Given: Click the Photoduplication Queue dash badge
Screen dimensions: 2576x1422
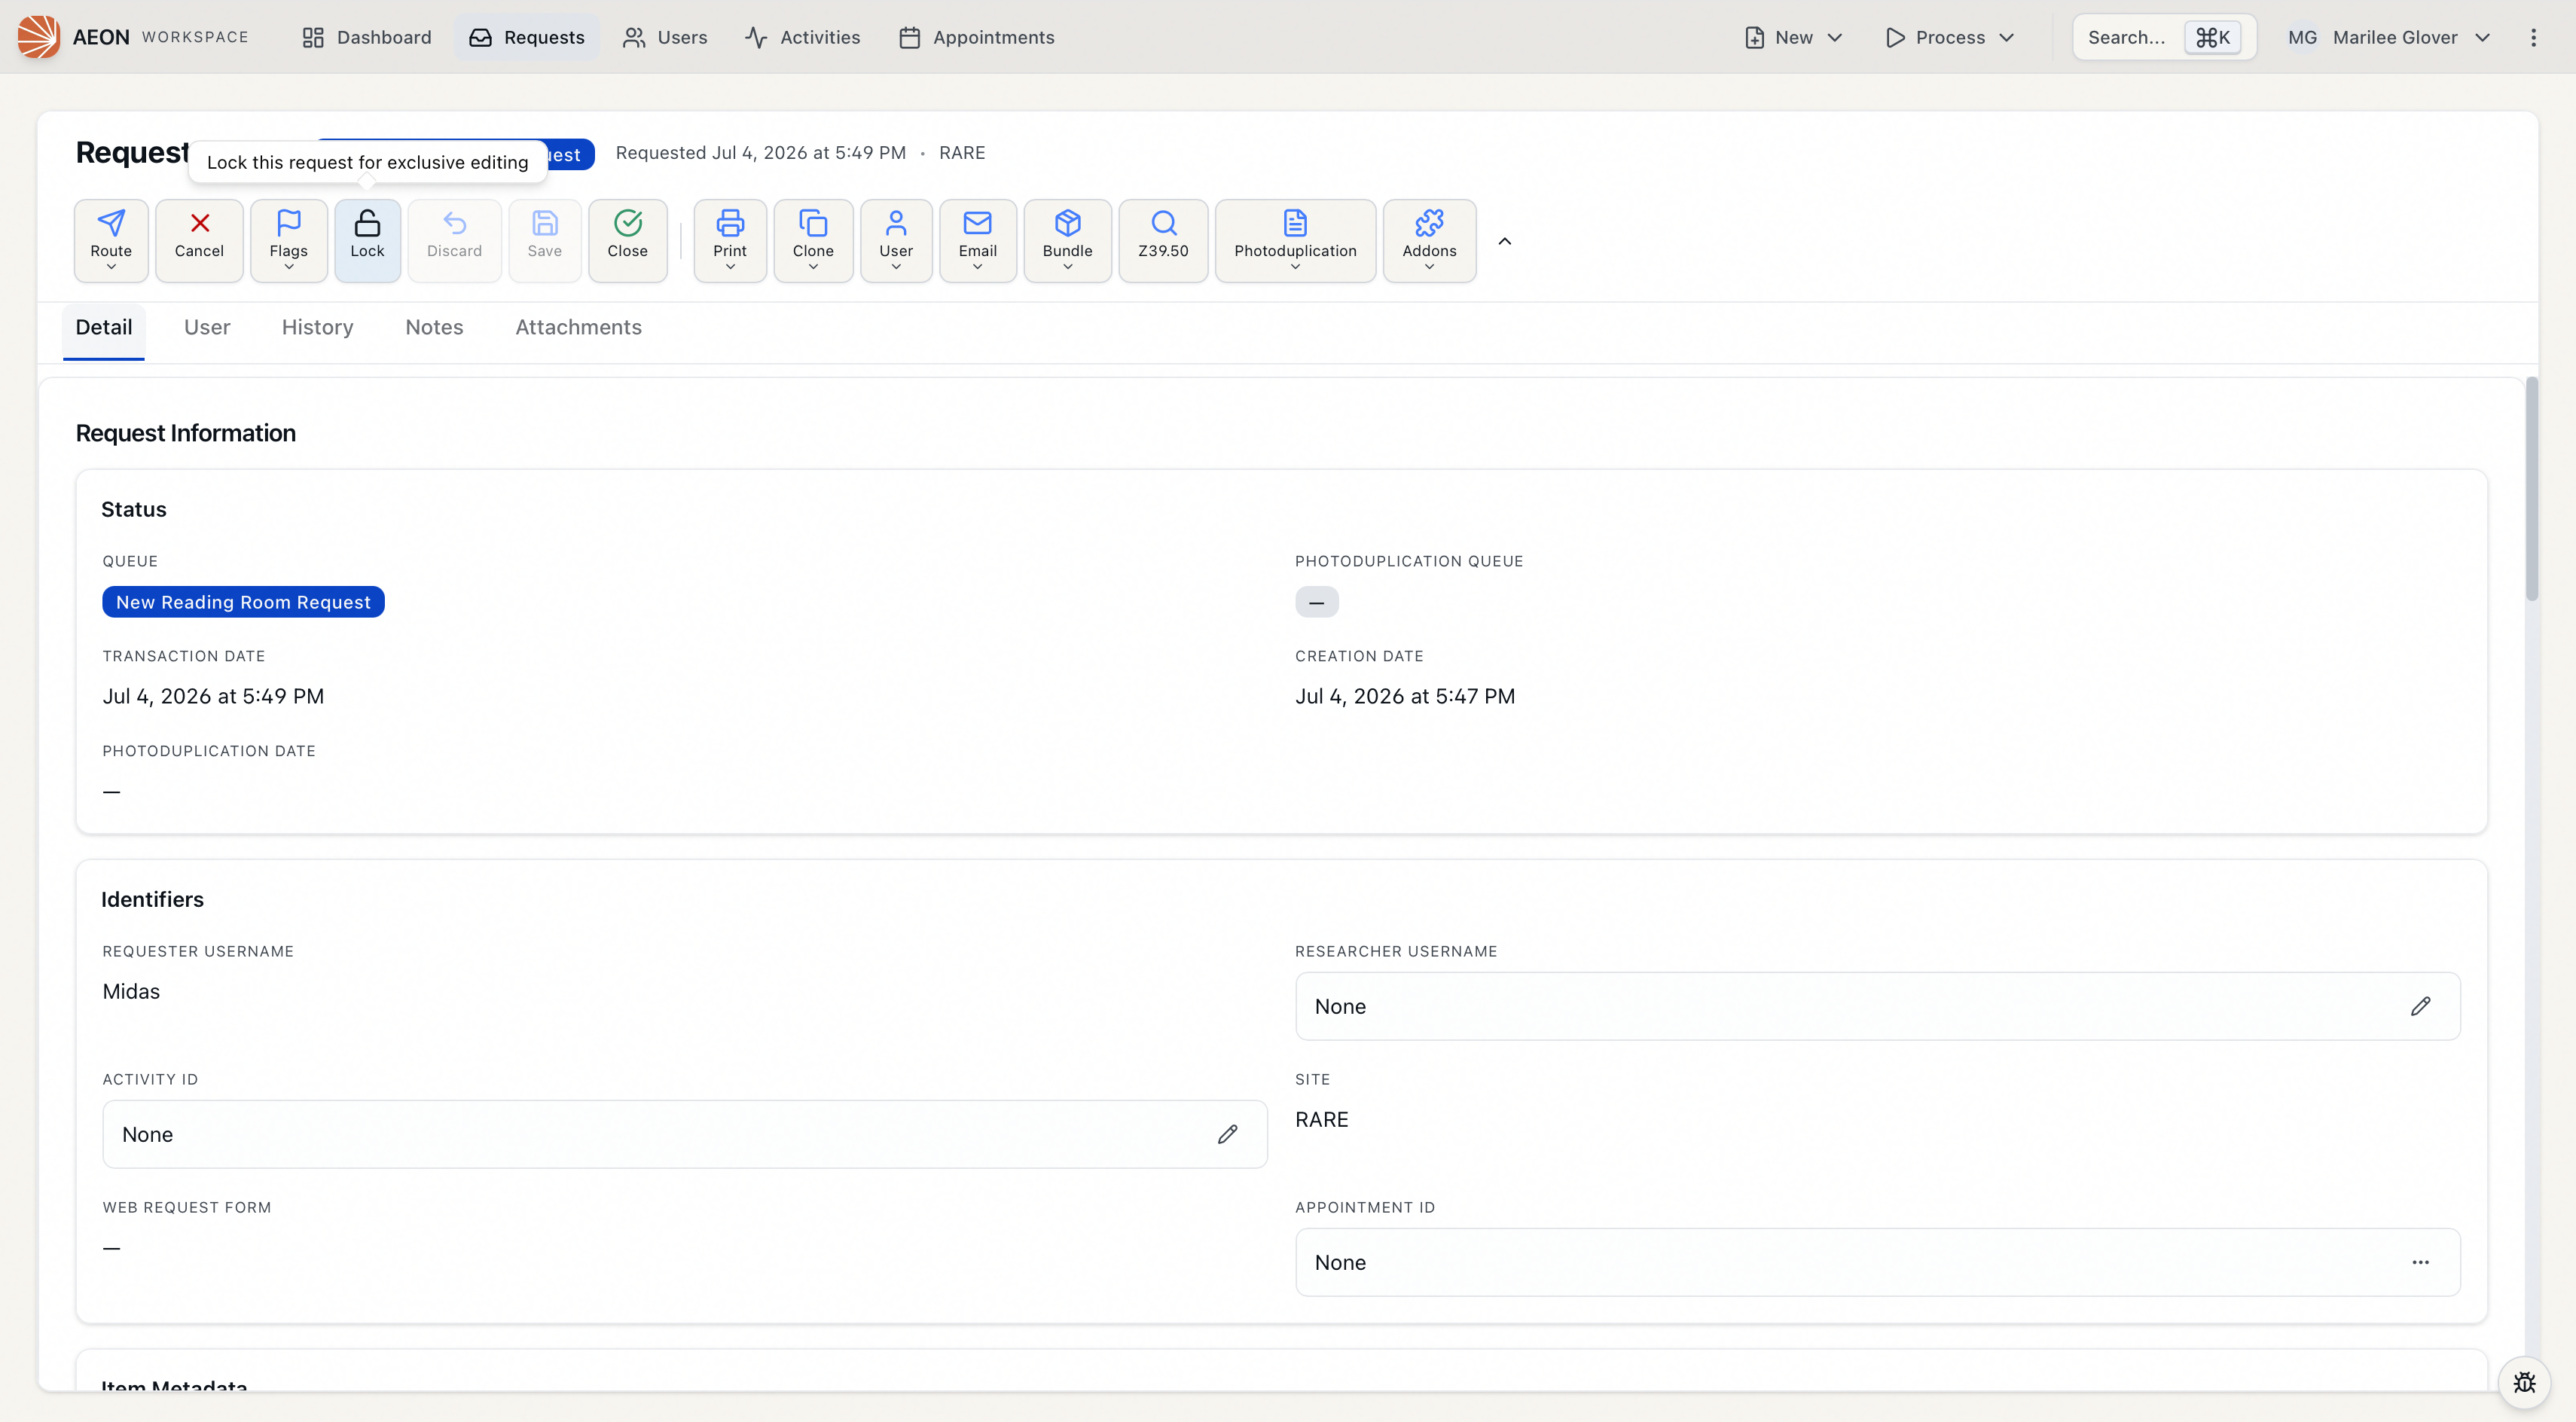Looking at the screenshot, I should [1316, 602].
